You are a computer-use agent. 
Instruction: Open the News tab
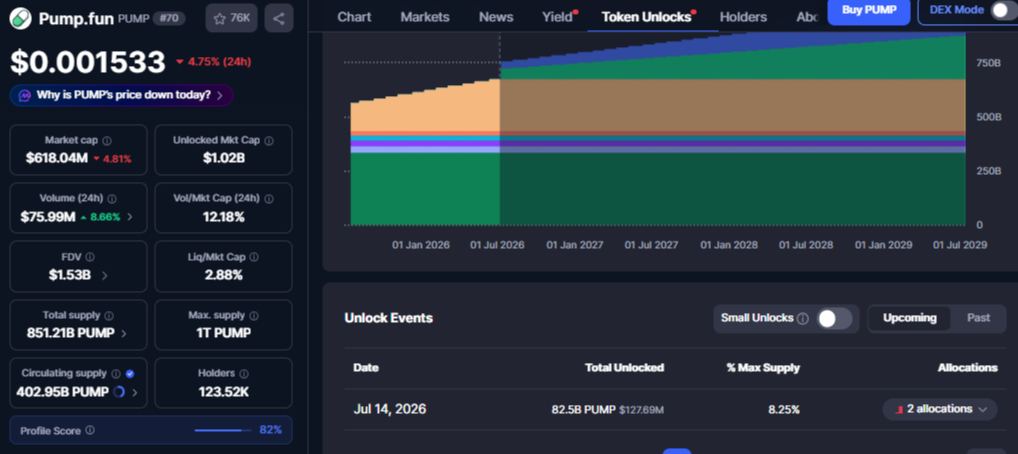coord(495,17)
